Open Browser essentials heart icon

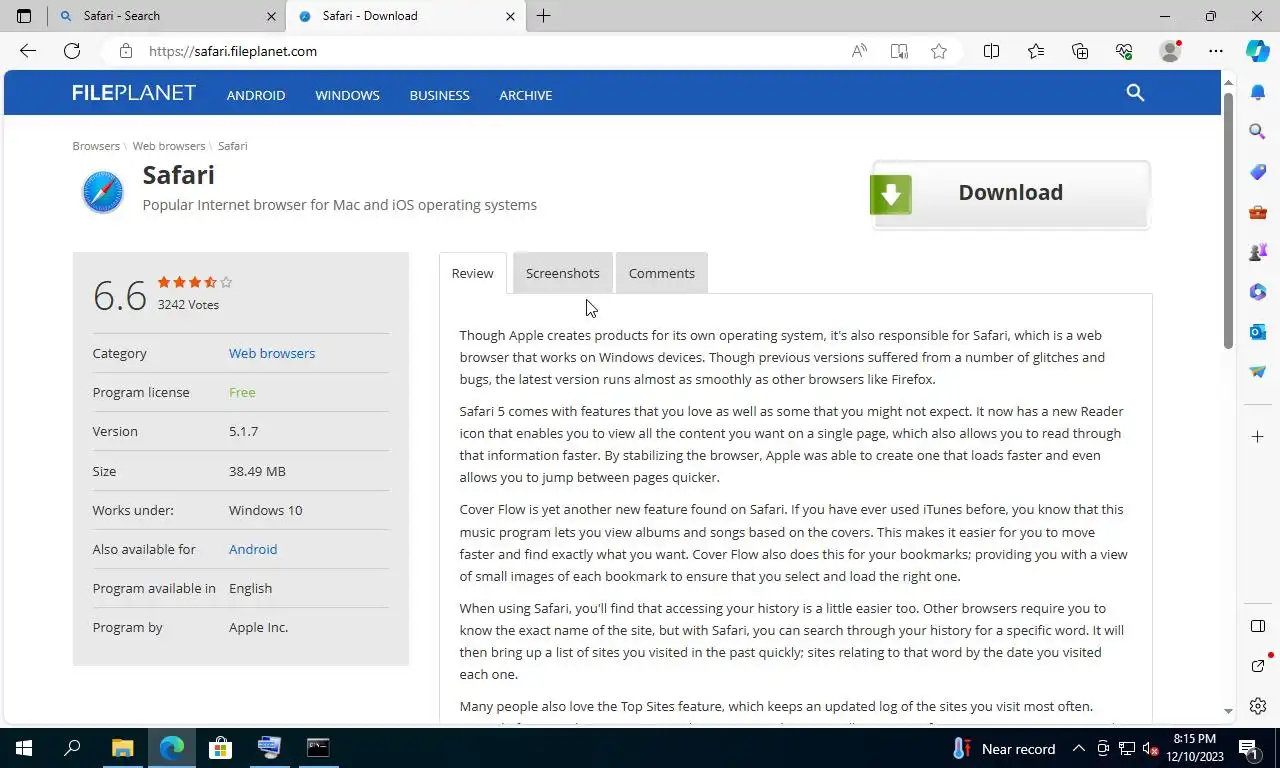[x=1124, y=51]
